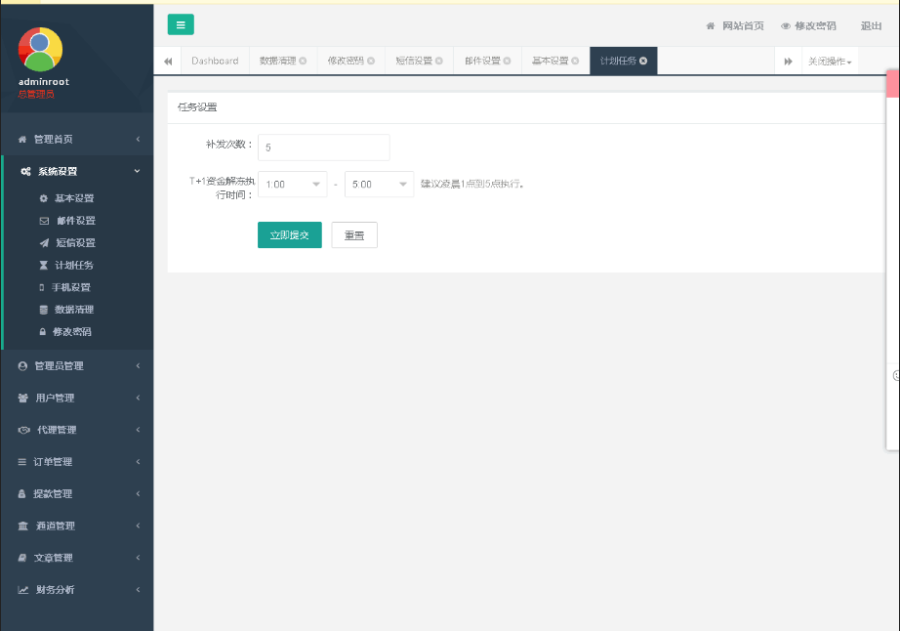The width and height of the screenshot is (900, 631).
Task: Click the green hamburger menu button
Action: [180, 24]
